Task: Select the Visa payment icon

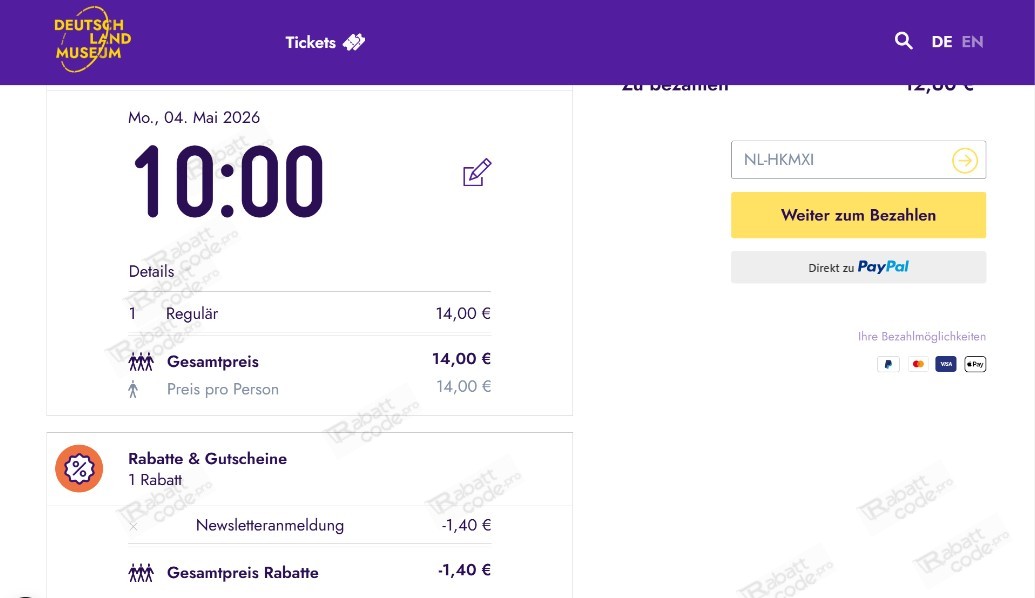Action: [946, 364]
